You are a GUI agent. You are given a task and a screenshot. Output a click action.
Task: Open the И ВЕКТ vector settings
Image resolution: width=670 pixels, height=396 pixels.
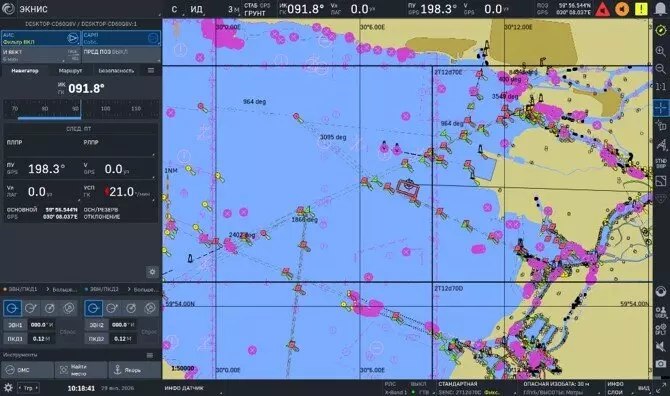[41, 55]
